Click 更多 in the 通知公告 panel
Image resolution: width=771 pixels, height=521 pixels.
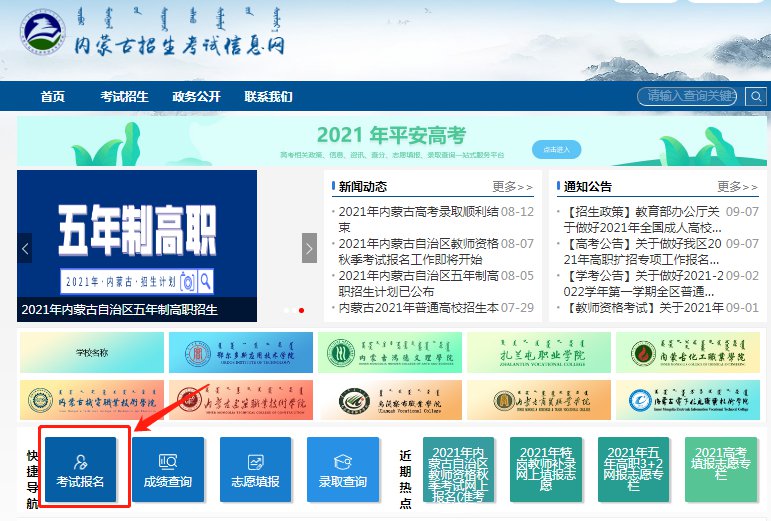(x=737, y=187)
